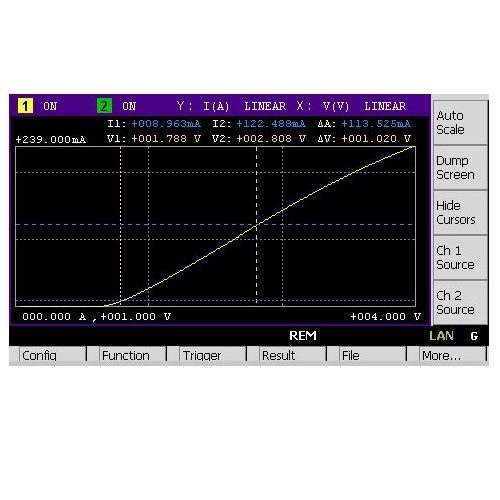Click the Auto Scale softkey
The height and width of the screenshot is (500, 500).
point(460,123)
